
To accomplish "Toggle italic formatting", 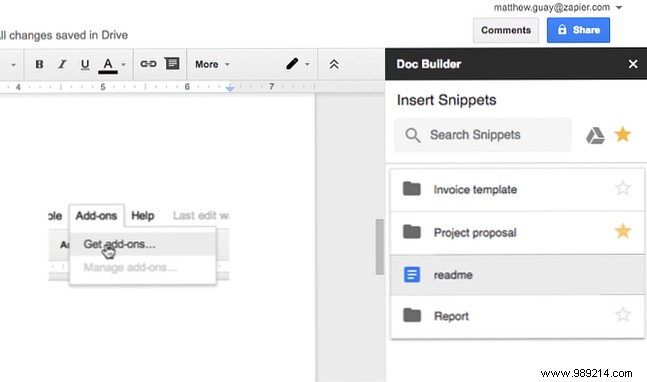I will coord(62,64).
